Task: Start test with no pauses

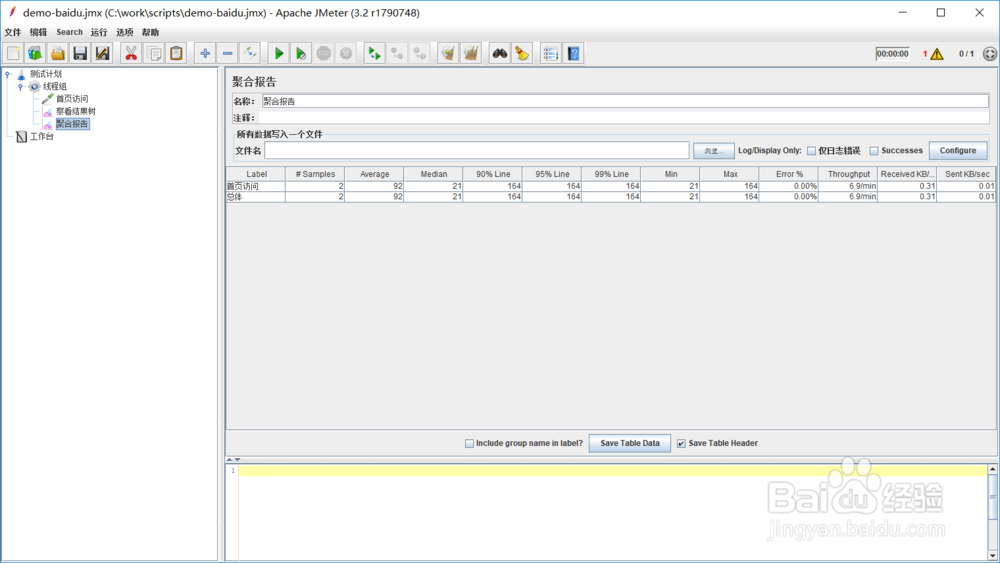Action: 301,54
